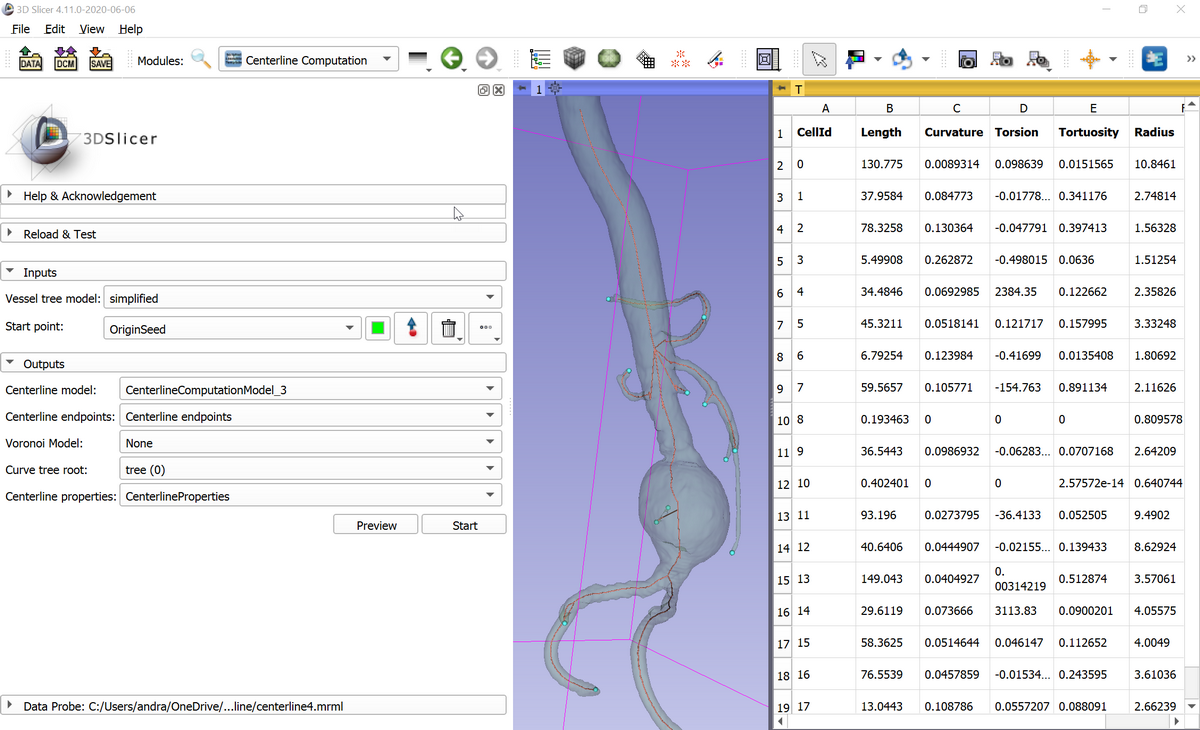1200x730 pixels.
Task: Toggle the view layout pin in 3D view
Action: pos(521,89)
